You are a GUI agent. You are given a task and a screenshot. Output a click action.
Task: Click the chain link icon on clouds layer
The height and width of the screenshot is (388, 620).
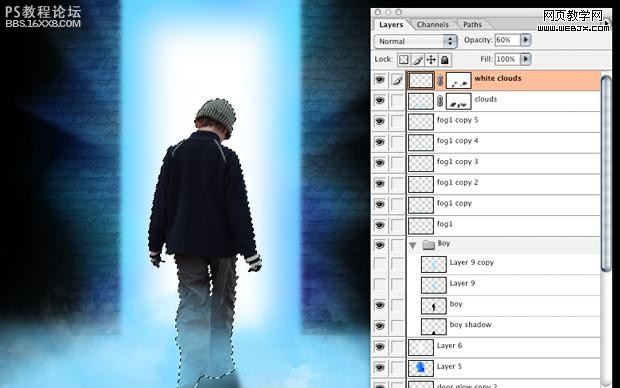click(x=440, y=102)
